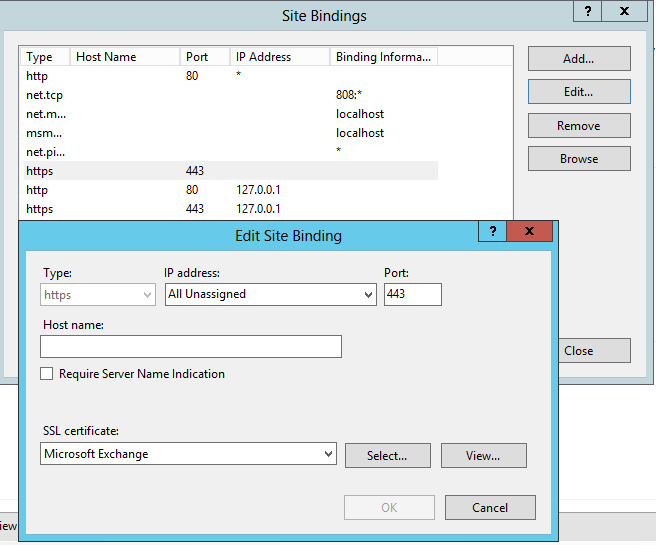This screenshot has width=656, height=545.
Task: Select the net.m... localhost binding row
Action: [x=231, y=114]
